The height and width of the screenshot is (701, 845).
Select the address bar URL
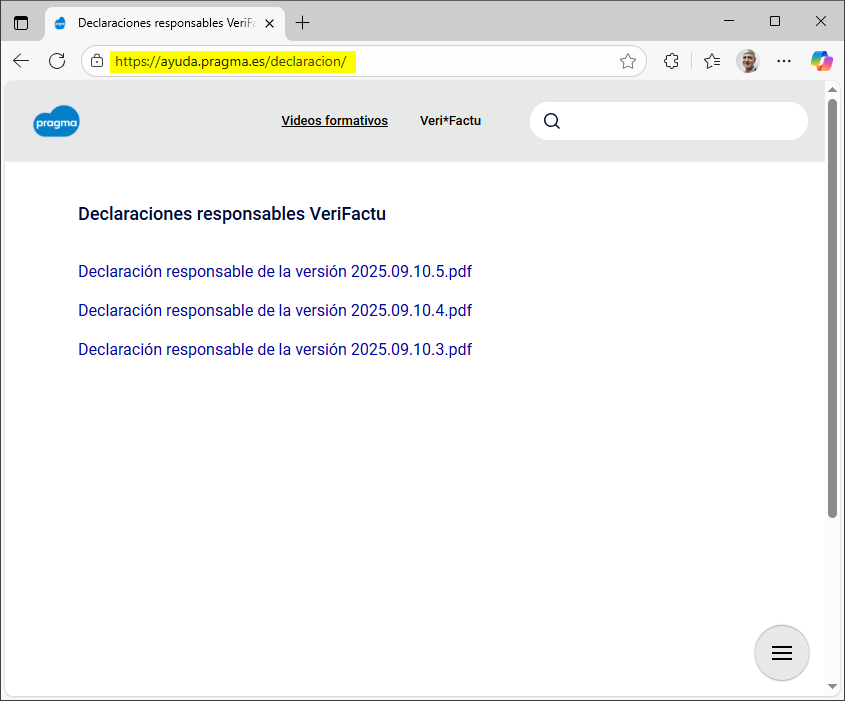[231, 61]
